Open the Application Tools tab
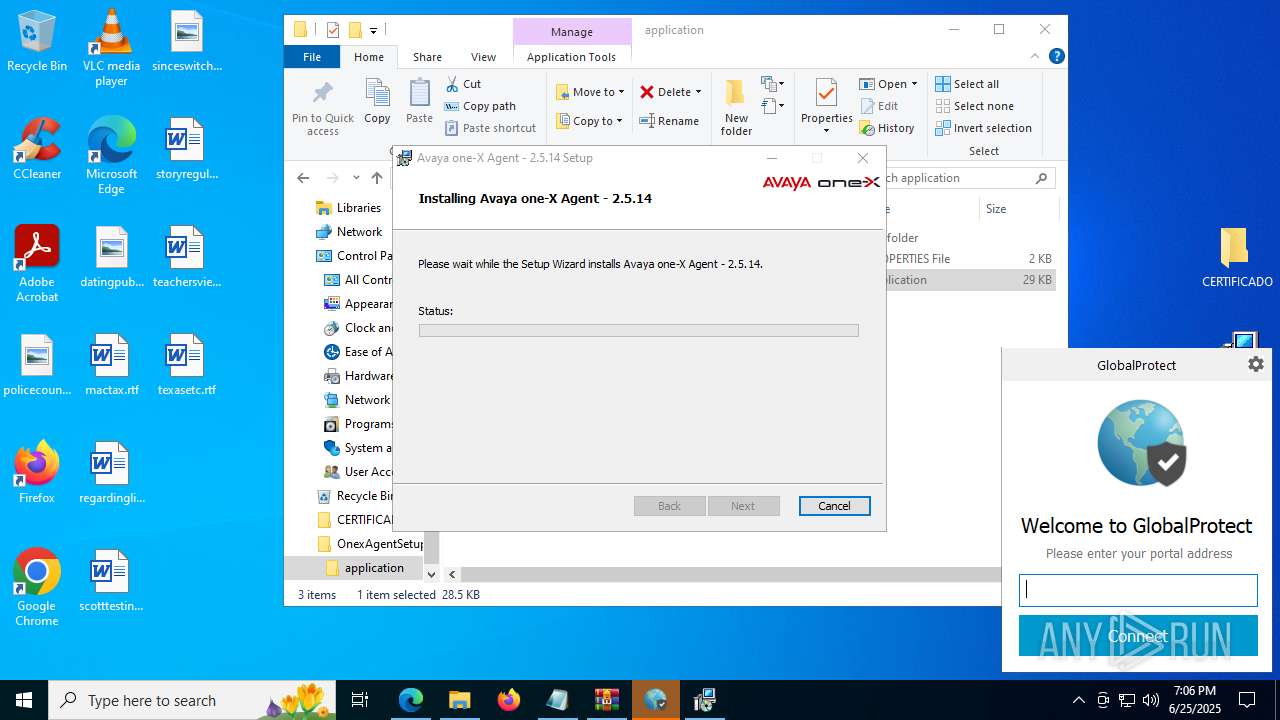Viewport: 1280px width, 720px height. 571,57
